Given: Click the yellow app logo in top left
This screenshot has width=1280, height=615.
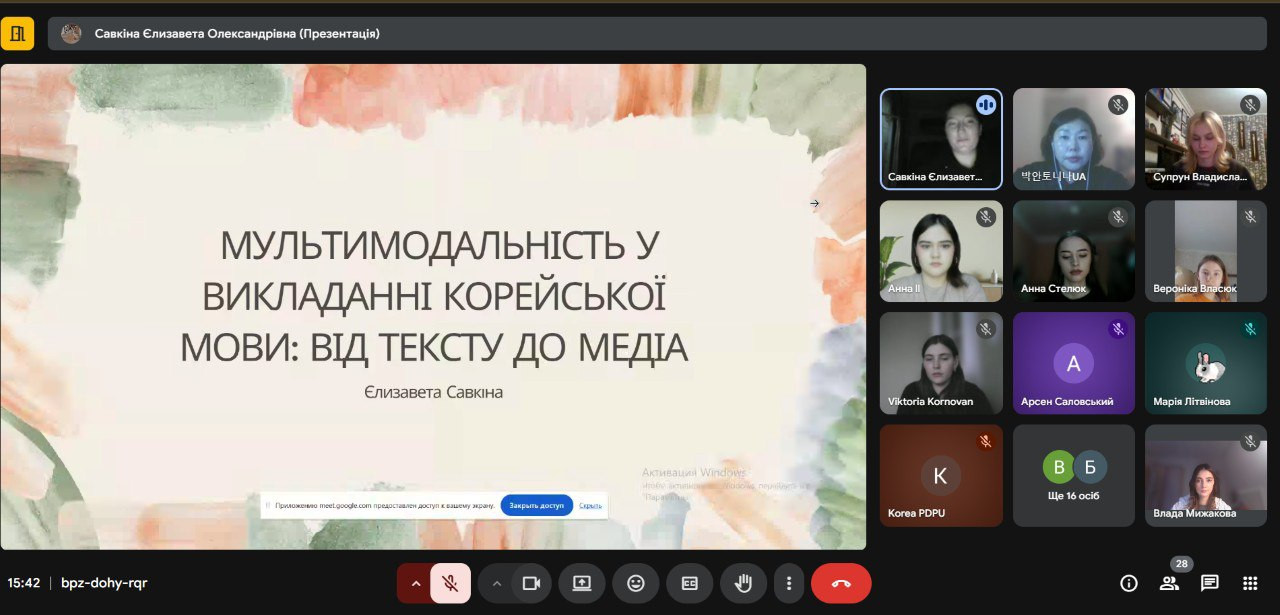Looking at the screenshot, I should coord(17,34).
